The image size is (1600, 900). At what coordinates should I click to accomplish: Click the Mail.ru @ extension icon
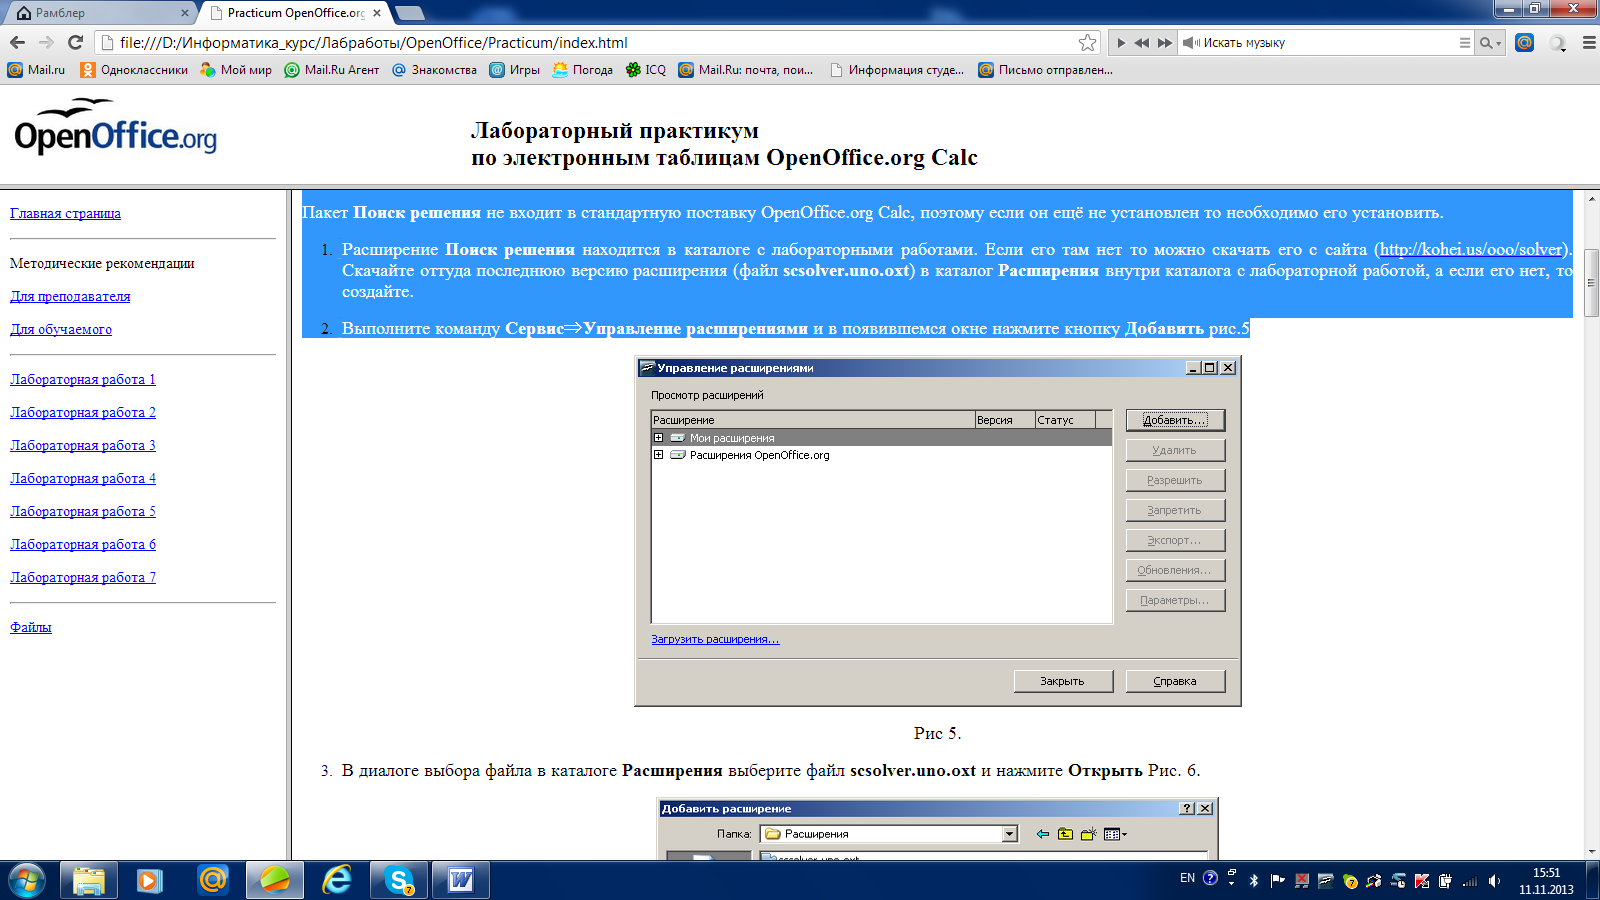pos(1524,42)
